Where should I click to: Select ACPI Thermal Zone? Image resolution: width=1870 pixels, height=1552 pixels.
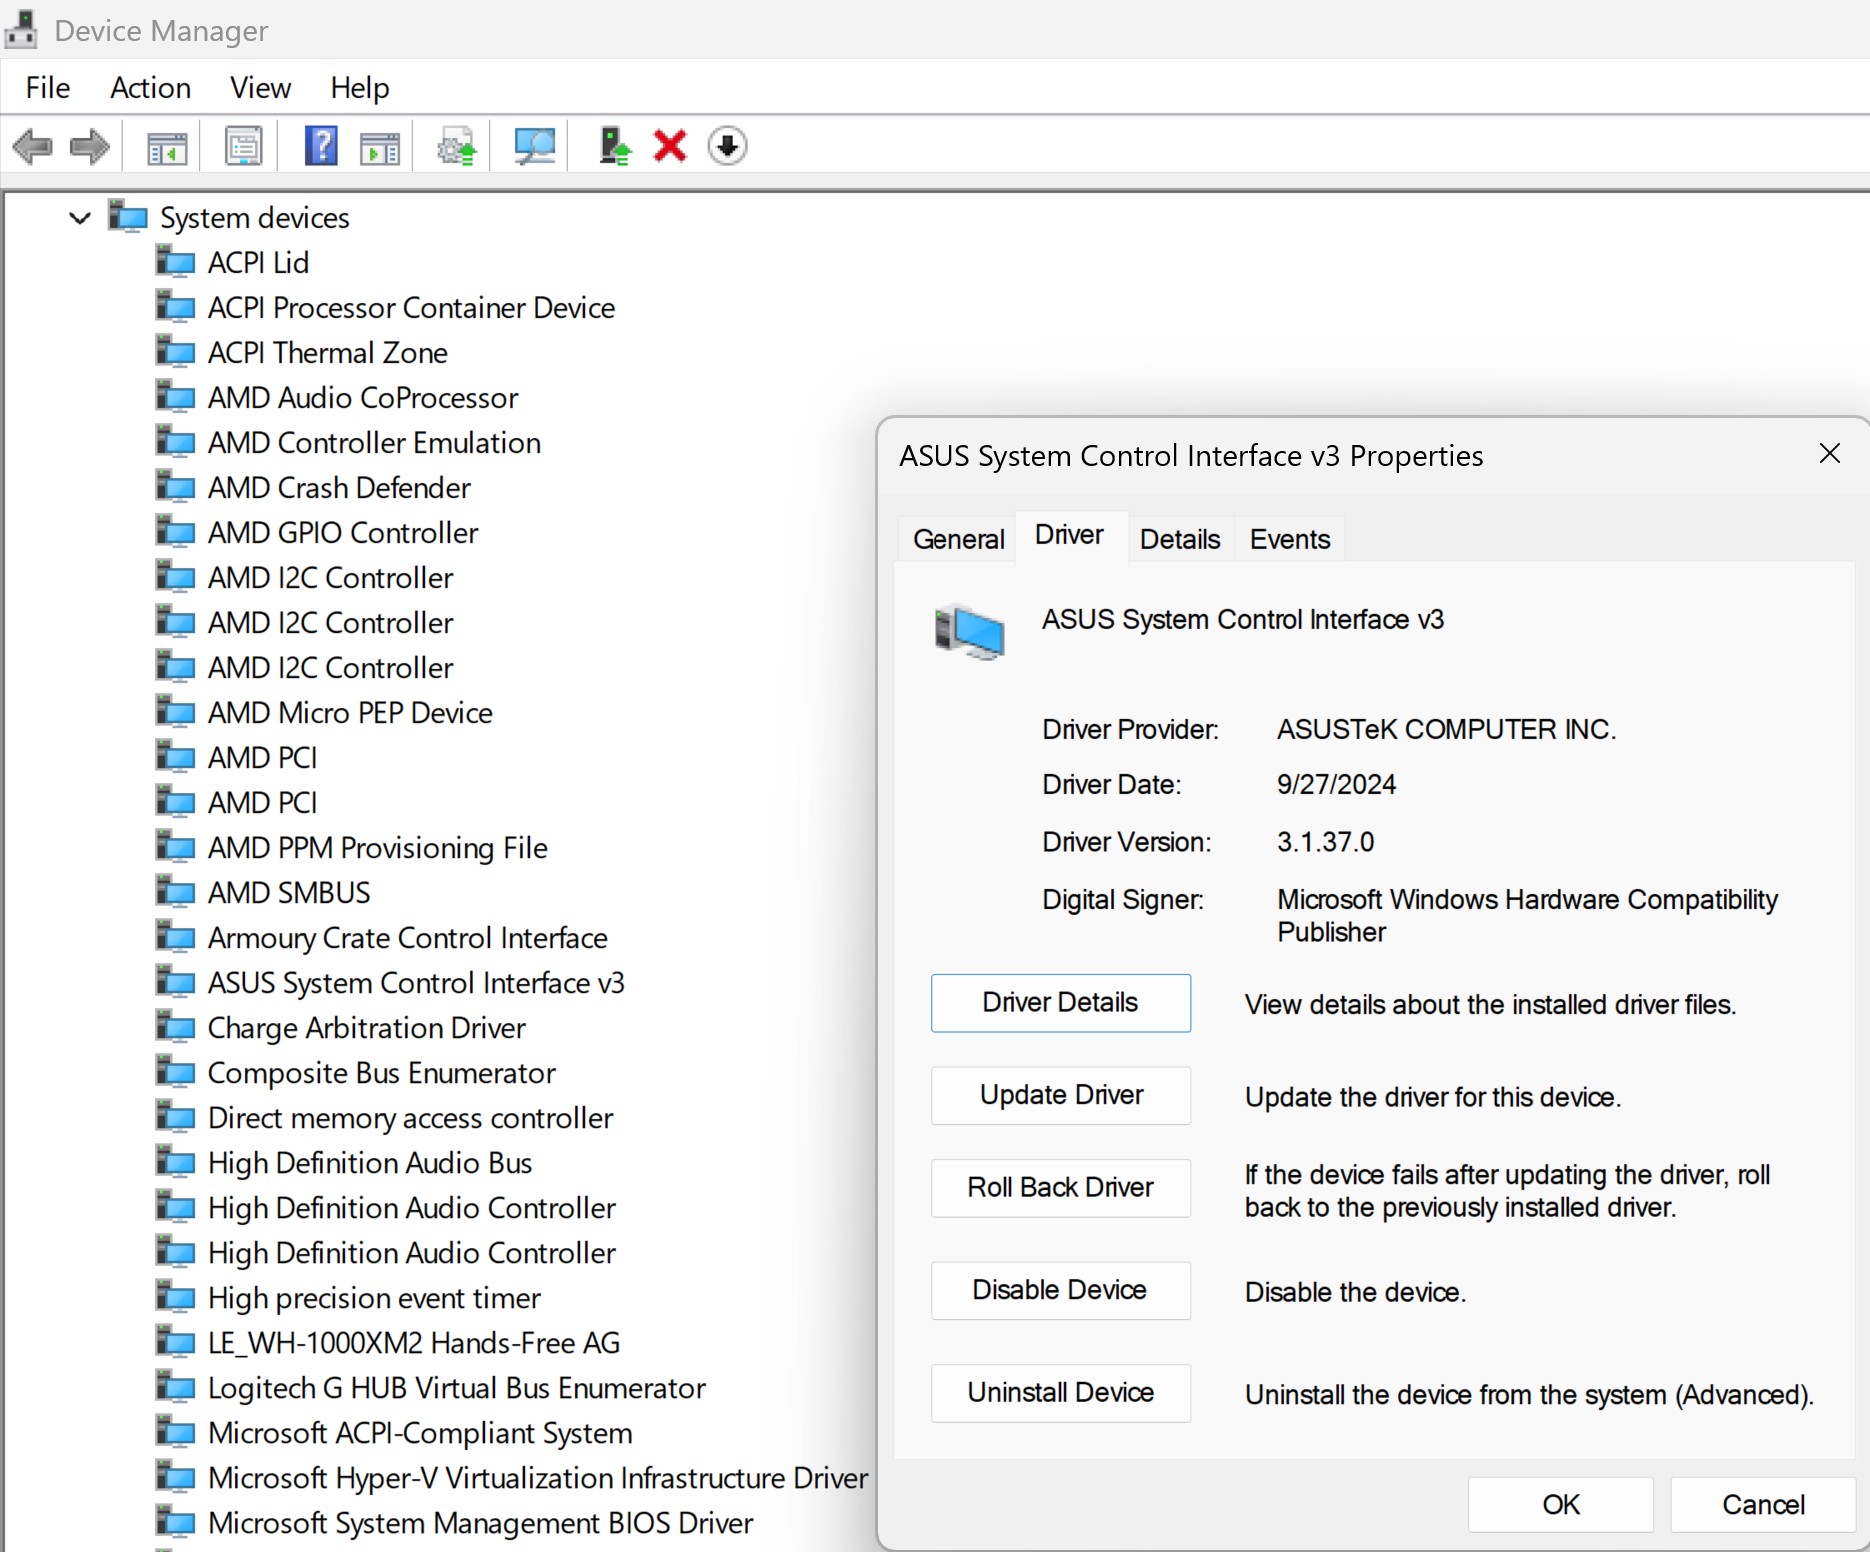pyautogui.click(x=328, y=353)
